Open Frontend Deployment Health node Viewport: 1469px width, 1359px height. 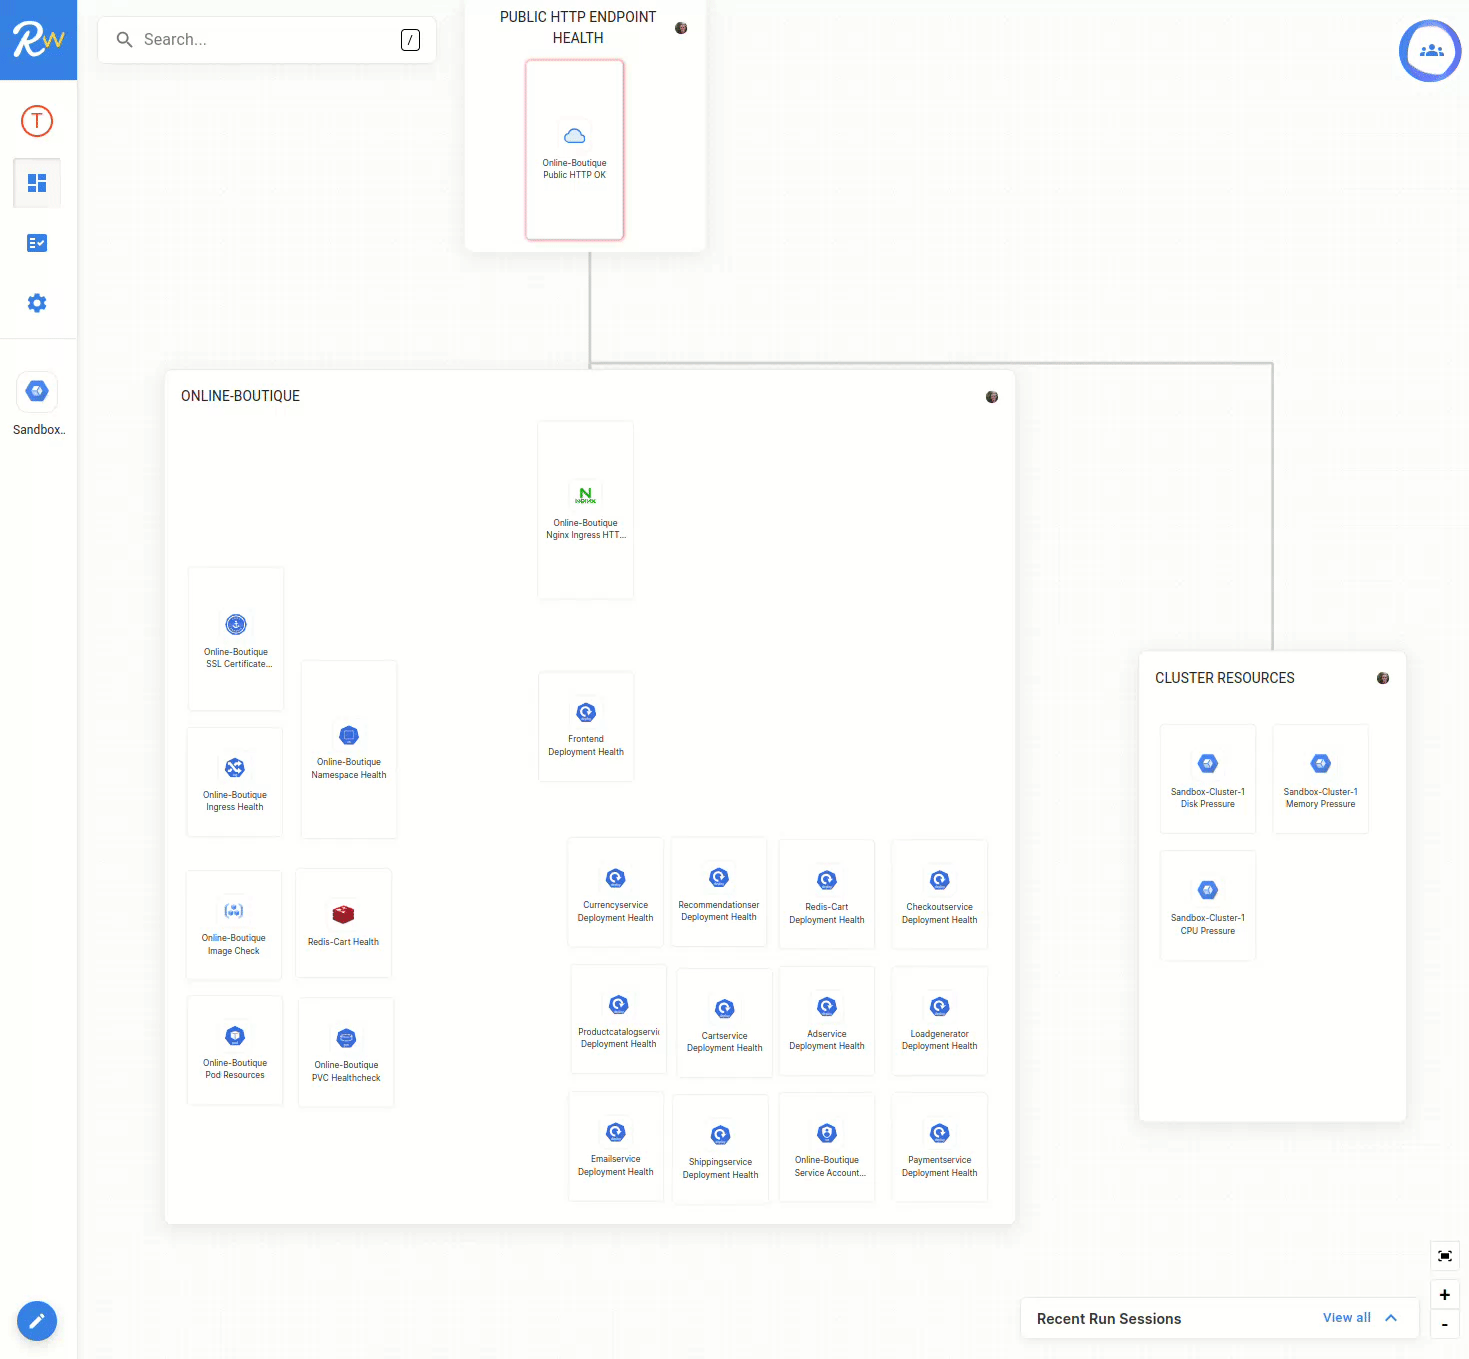(586, 727)
